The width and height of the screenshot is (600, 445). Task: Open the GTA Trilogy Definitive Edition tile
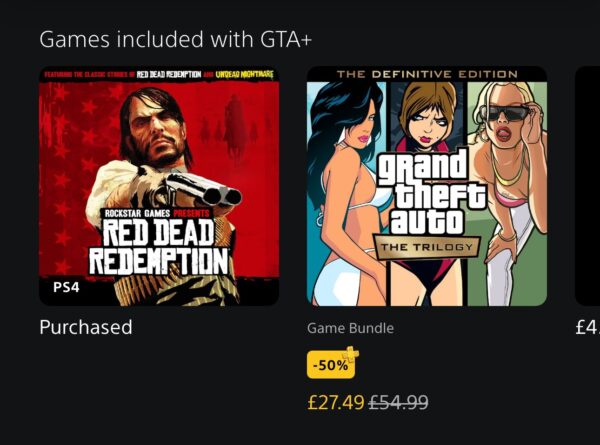coord(427,186)
